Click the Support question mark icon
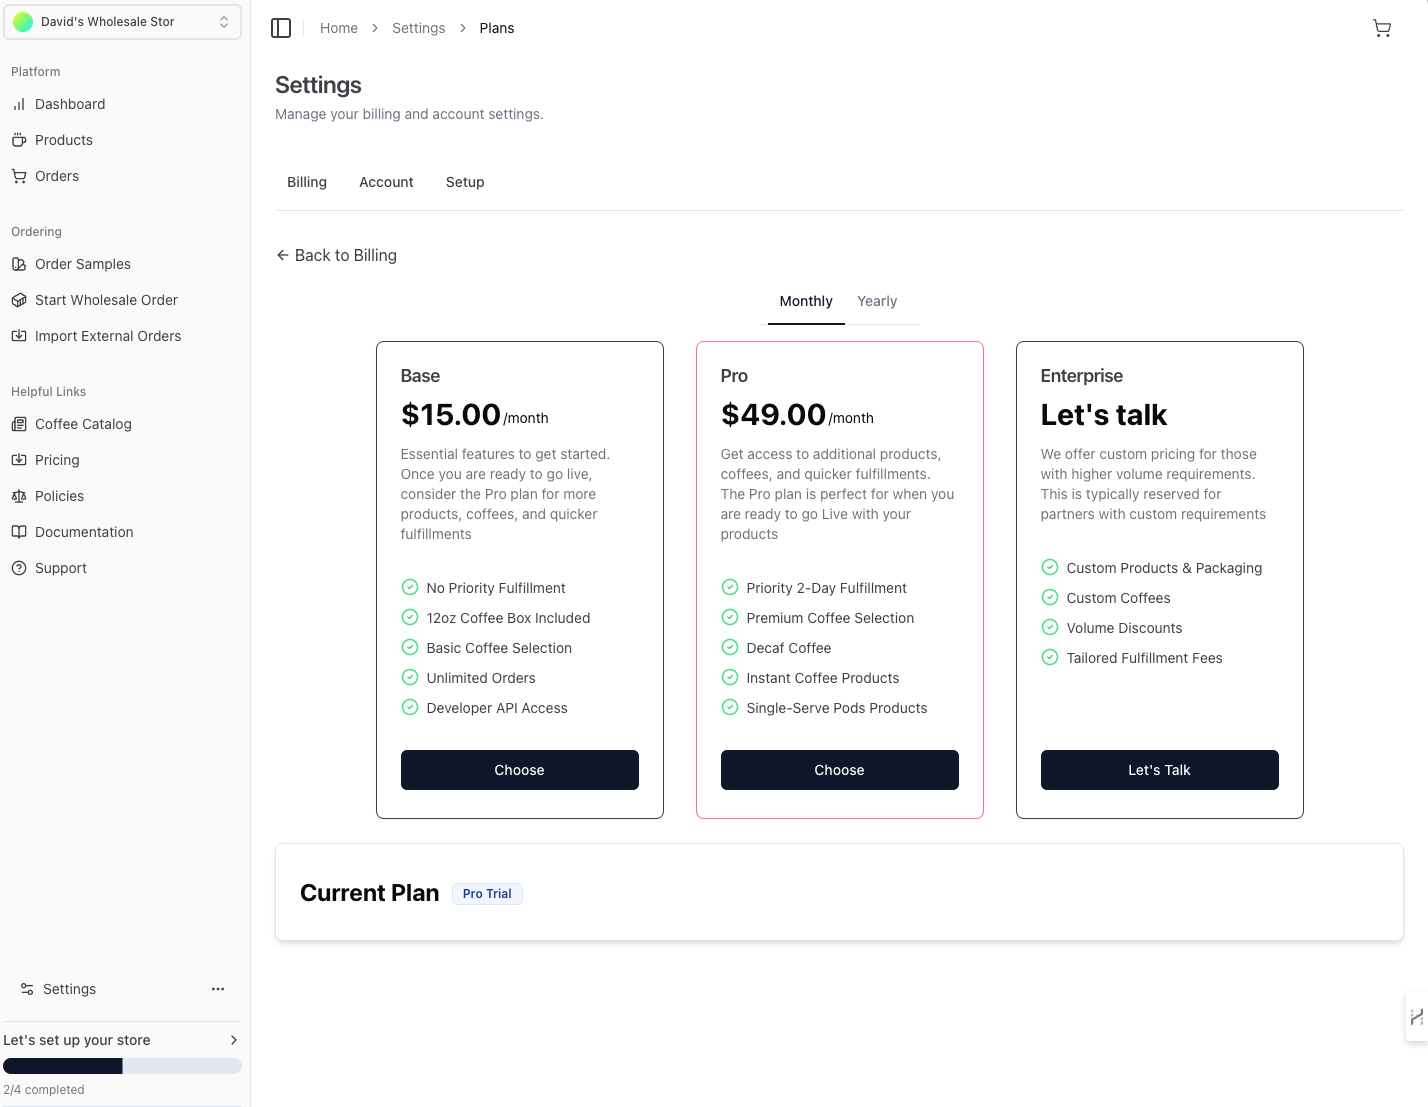1428x1107 pixels. point(19,568)
